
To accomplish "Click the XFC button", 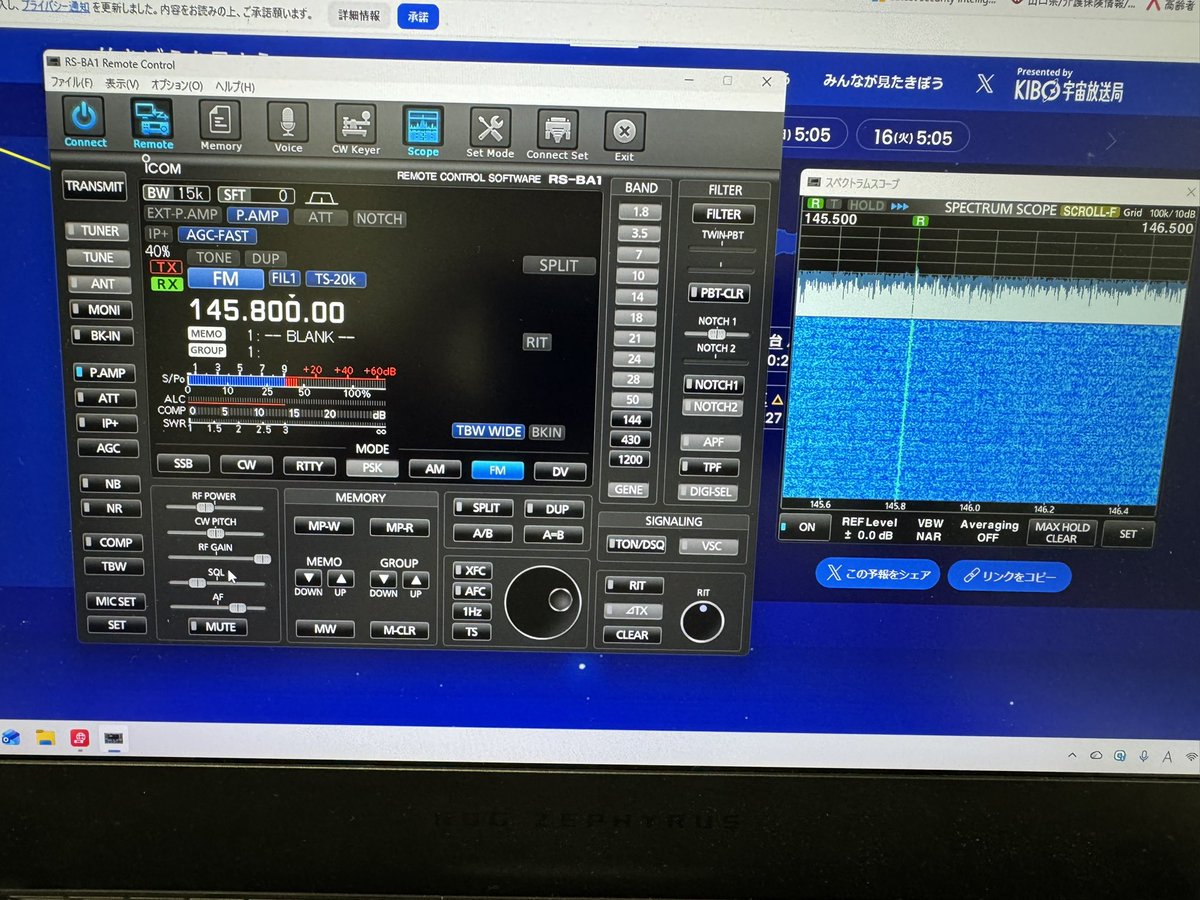I will (x=472, y=571).
